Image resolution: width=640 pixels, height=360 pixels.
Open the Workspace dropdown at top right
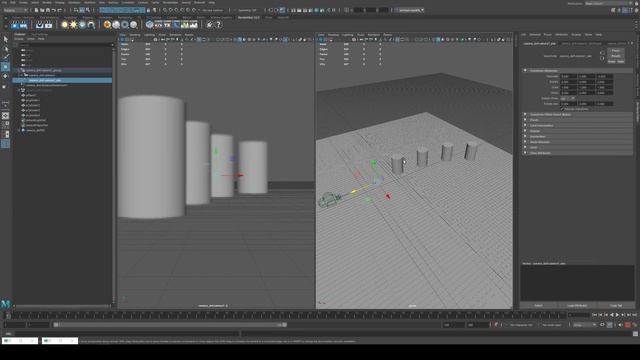(609, 3)
